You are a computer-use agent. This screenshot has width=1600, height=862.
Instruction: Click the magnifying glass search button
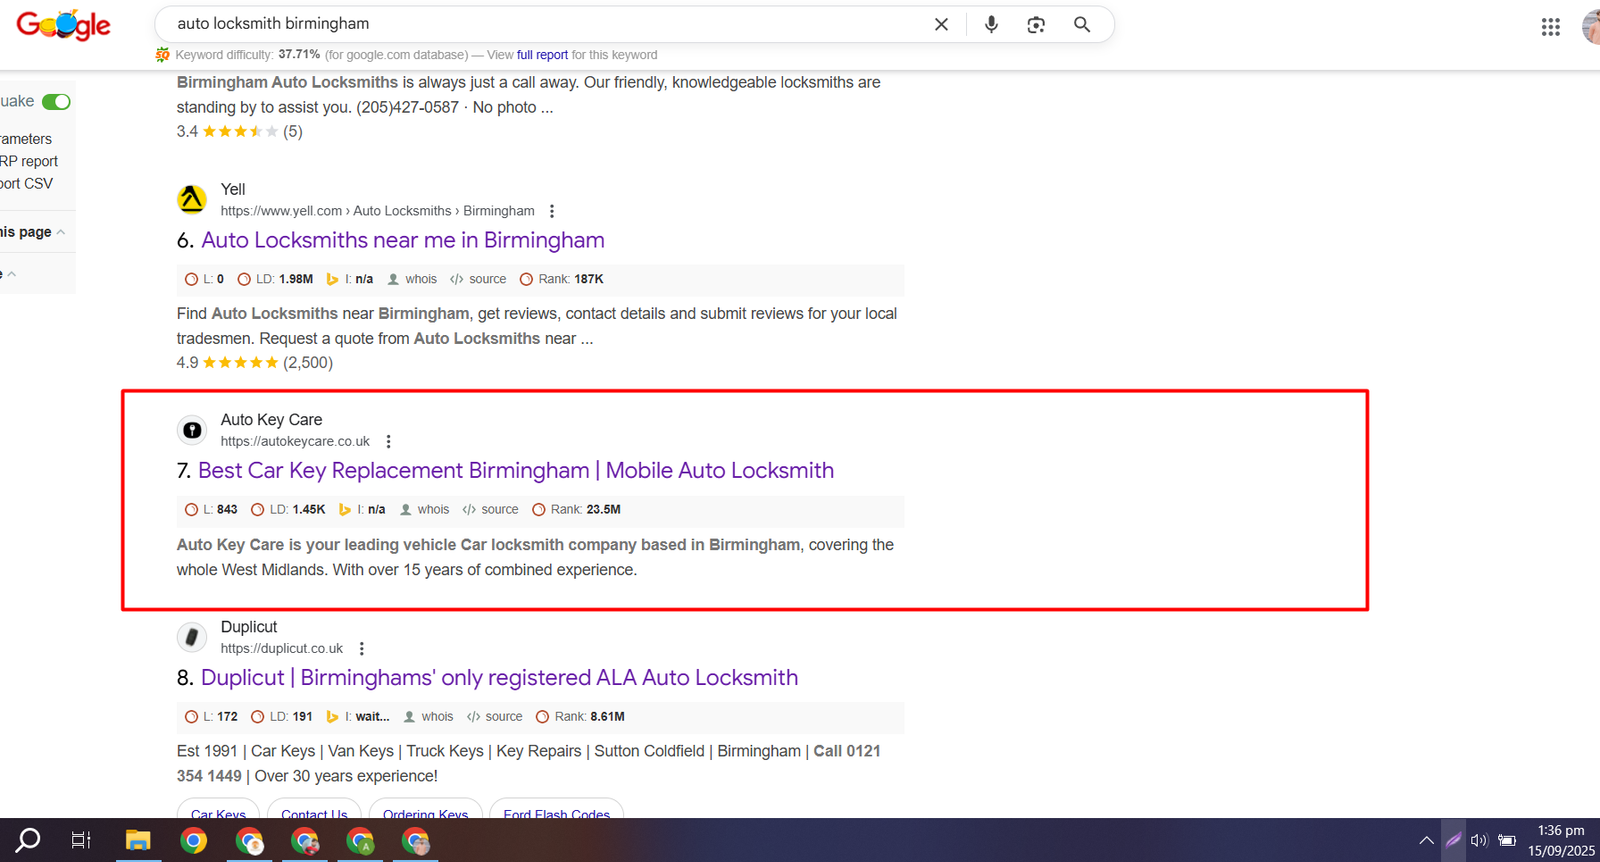(1082, 25)
